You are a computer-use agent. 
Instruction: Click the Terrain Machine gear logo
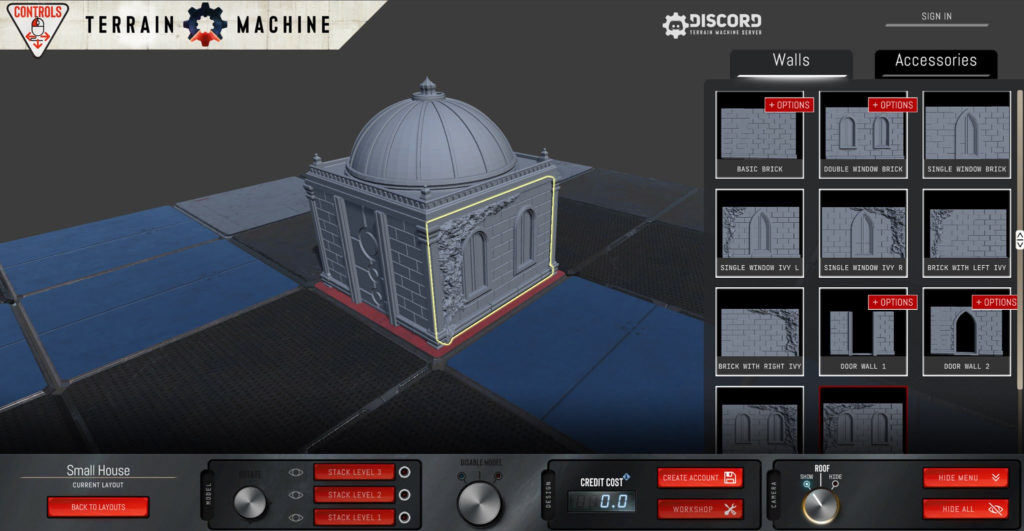tap(205, 24)
